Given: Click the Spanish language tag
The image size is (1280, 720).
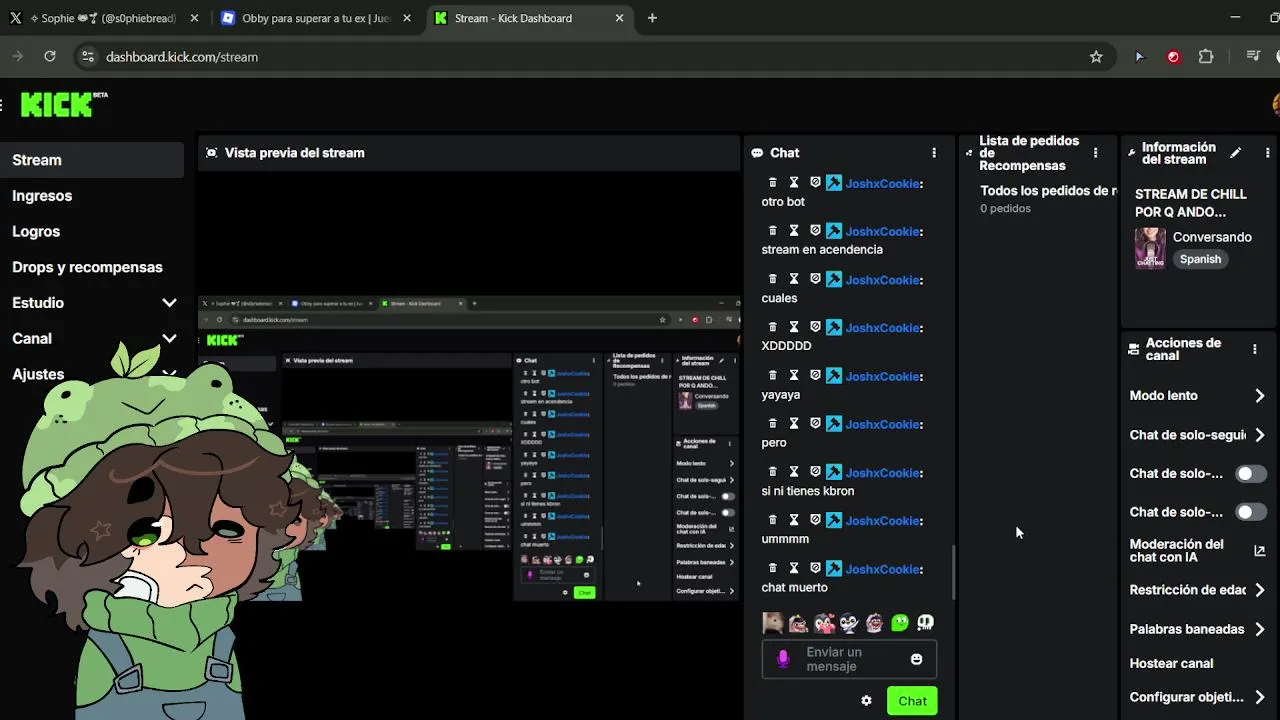Looking at the screenshot, I should [1200, 259].
